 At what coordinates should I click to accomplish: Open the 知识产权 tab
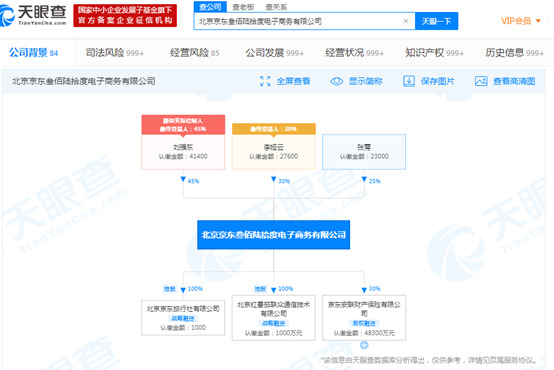(x=434, y=53)
